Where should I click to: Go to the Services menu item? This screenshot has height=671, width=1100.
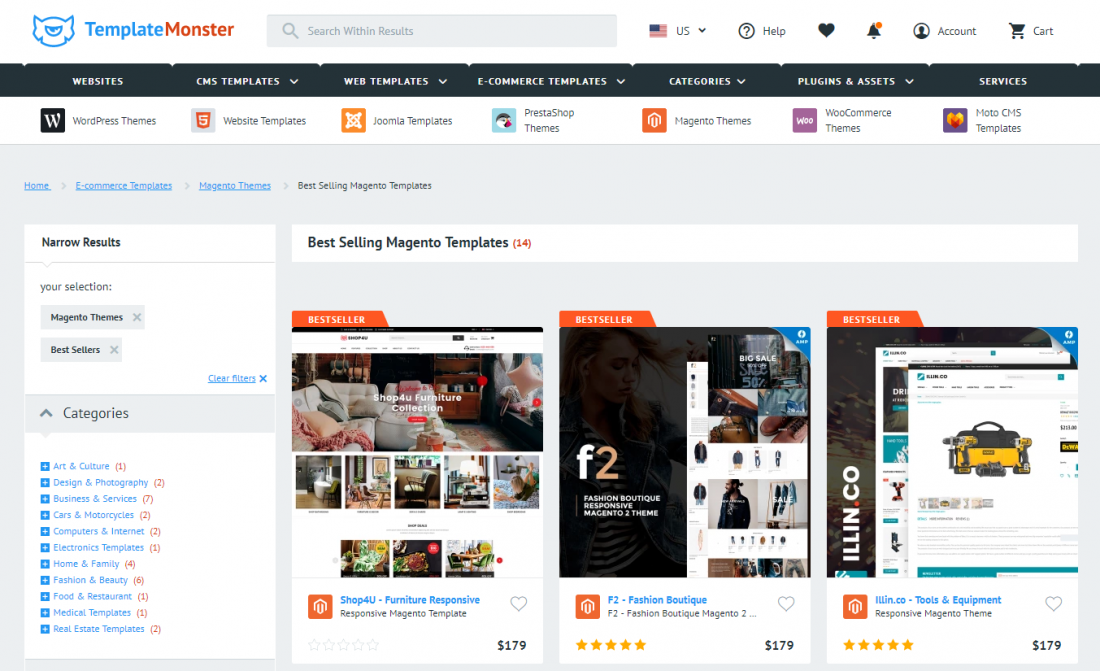tap(1003, 81)
